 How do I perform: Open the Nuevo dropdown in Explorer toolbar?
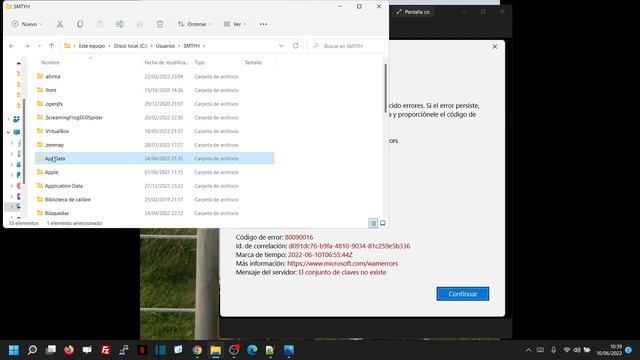tap(27, 24)
